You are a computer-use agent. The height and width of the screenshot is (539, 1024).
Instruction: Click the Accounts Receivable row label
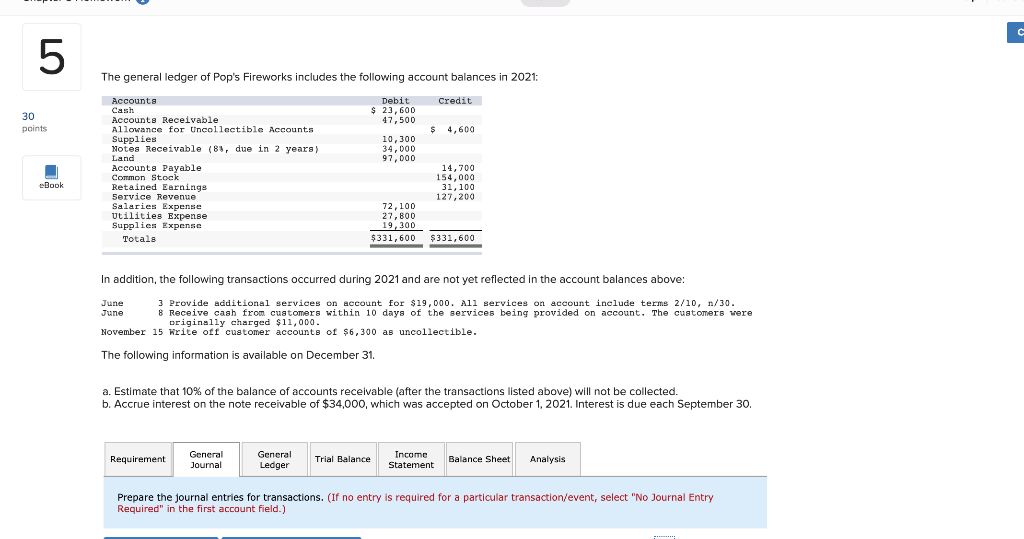pos(165,120)
